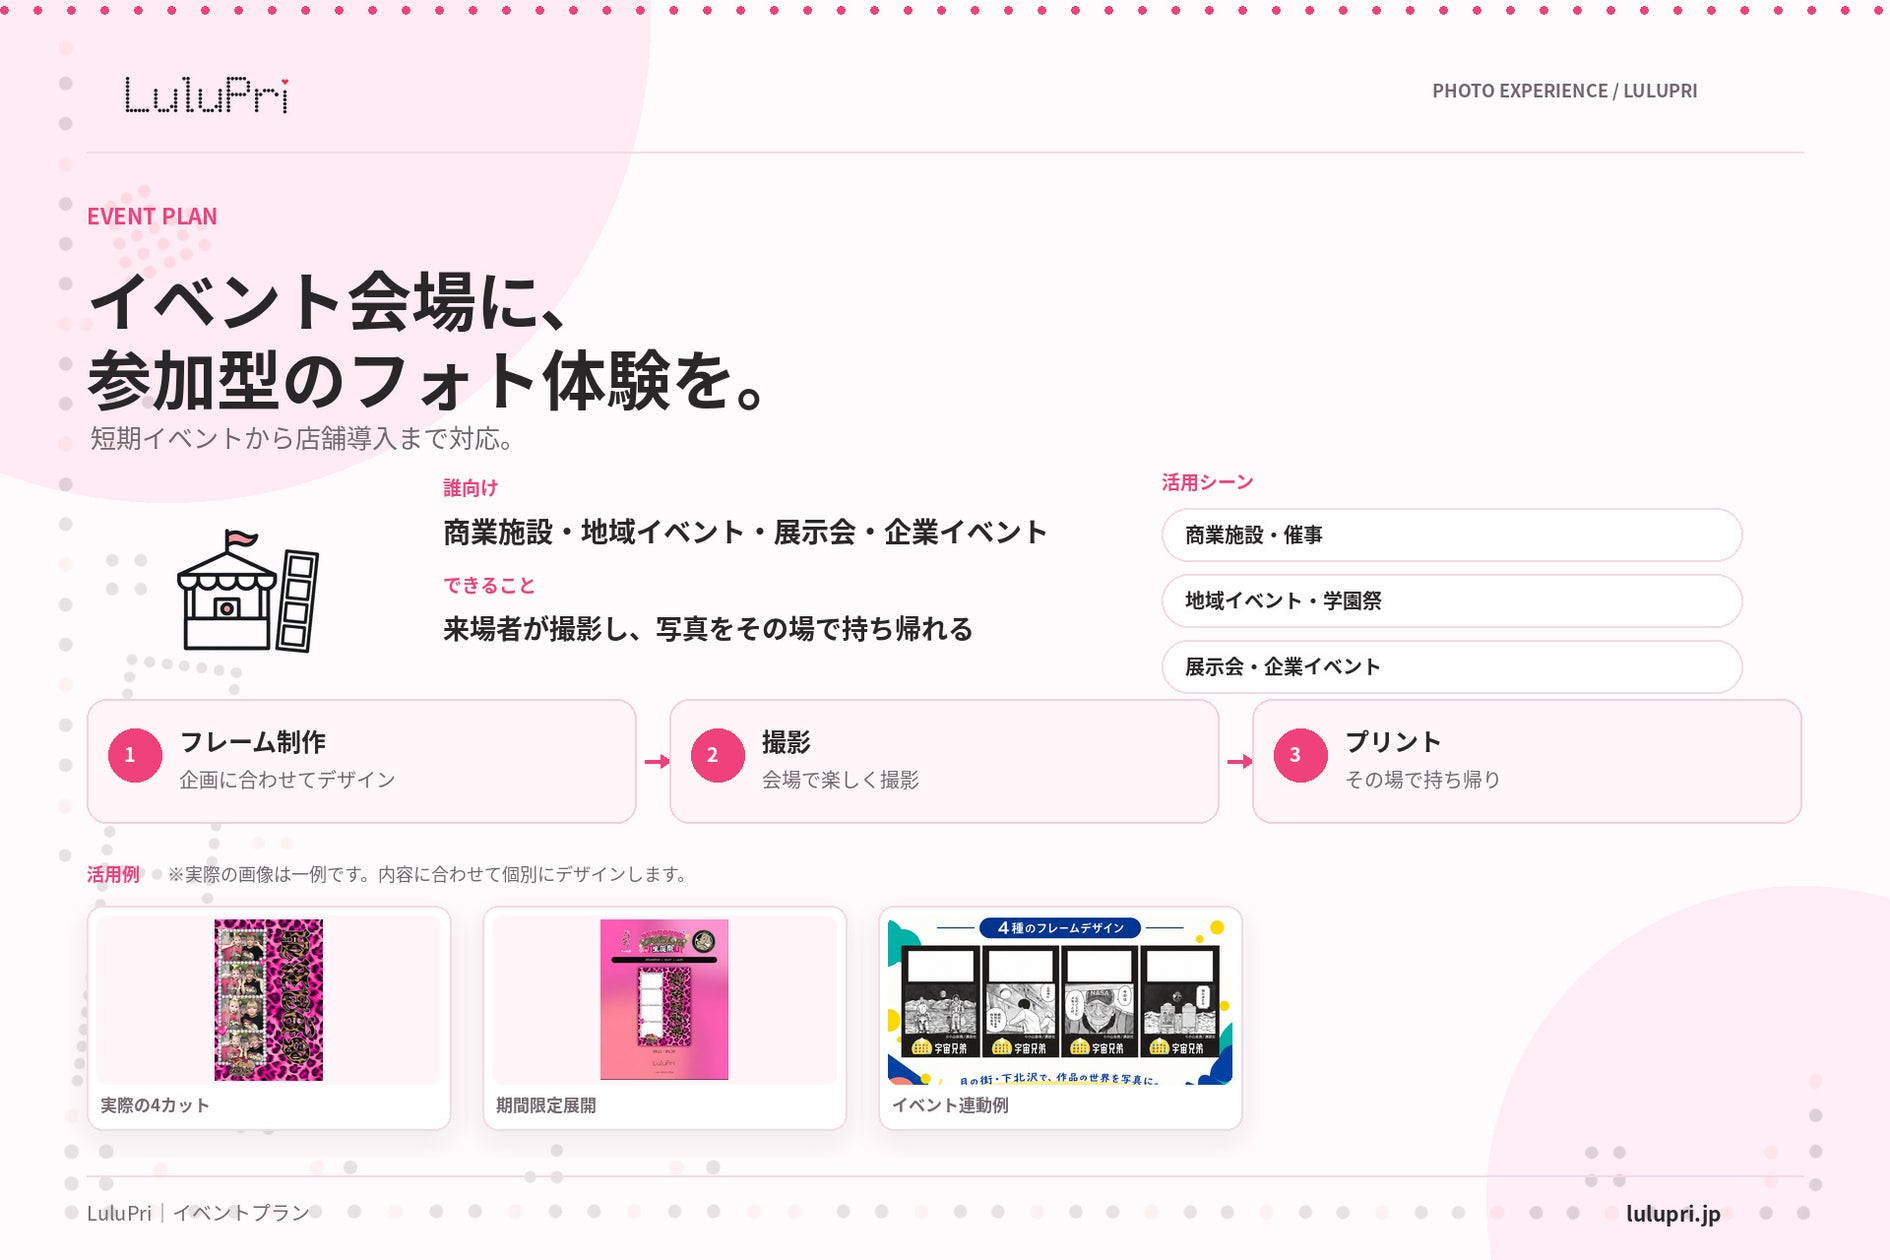Open the lulupri.jp link in footer
Screen dimensions: 1890x1260
(x=1673, y=1213)
